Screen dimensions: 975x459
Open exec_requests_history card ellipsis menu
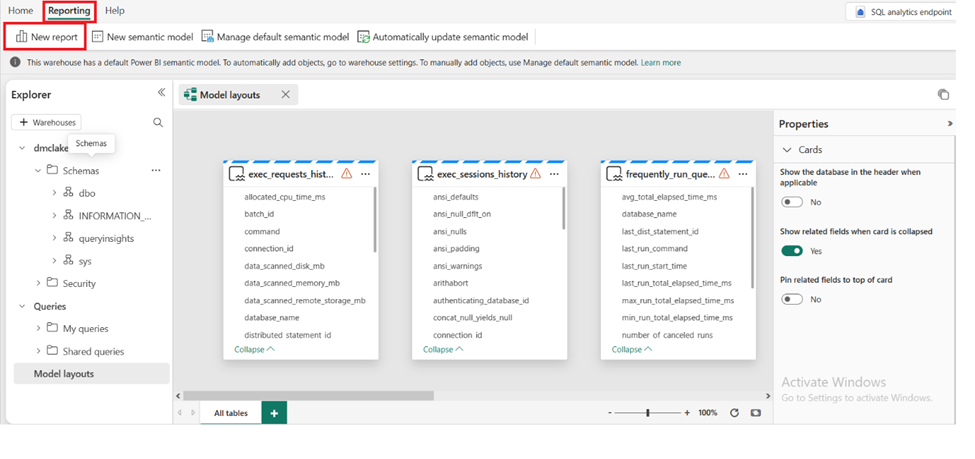[365, 174]
